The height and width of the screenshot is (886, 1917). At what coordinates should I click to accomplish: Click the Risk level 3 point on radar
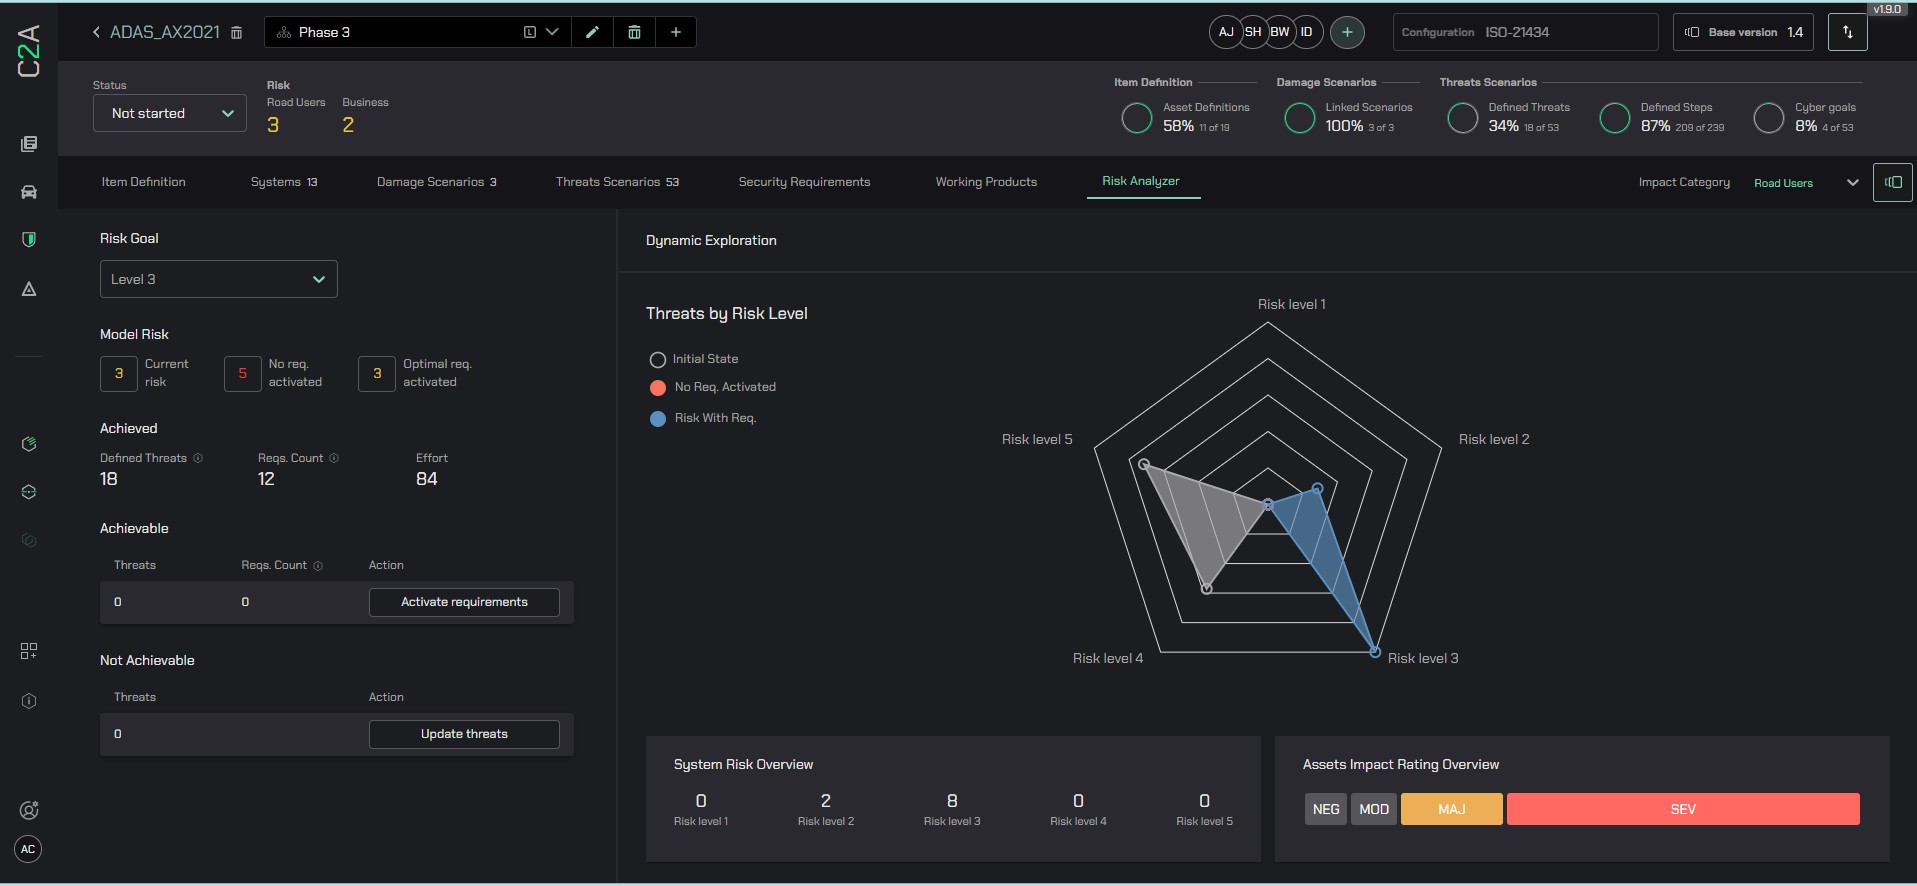1375,652
